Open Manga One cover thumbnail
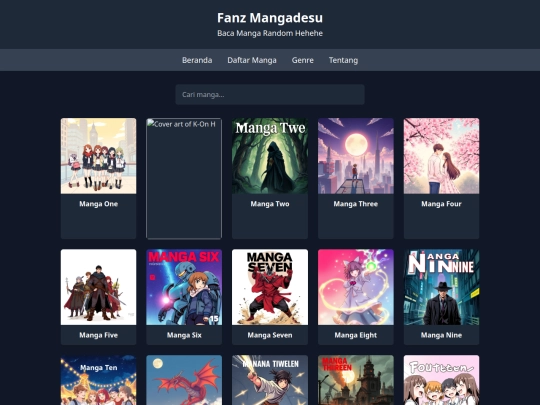This screenshot has width=540, height=405. coord(98,156)
